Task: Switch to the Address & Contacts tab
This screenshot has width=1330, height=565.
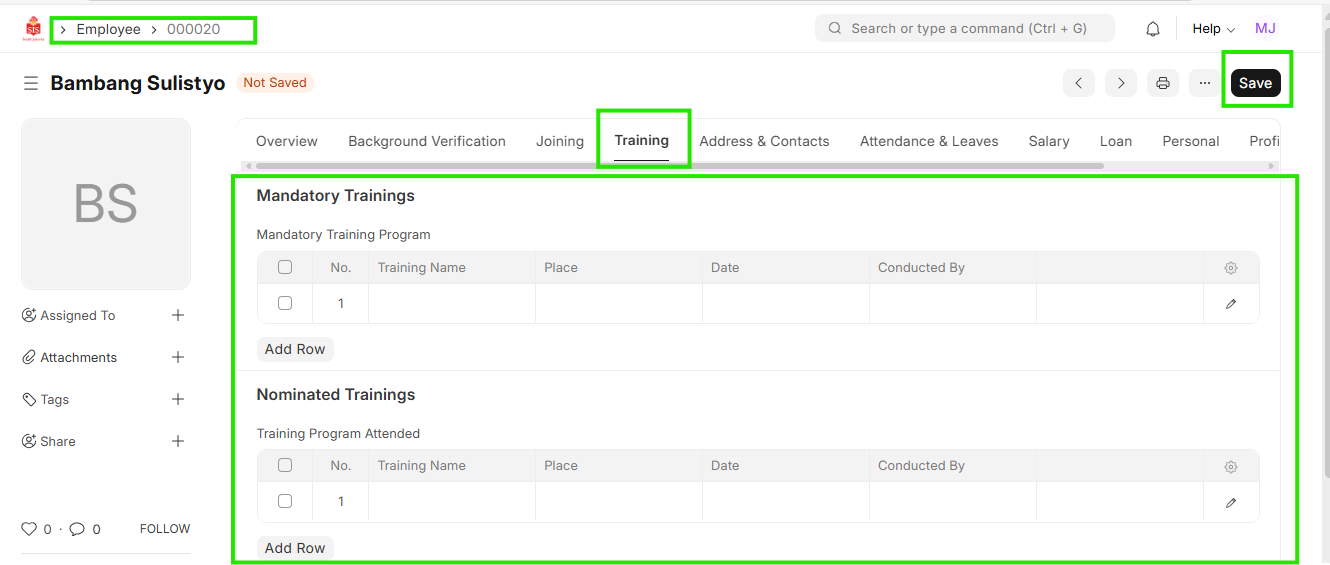Action: click(x=764, y=141)
